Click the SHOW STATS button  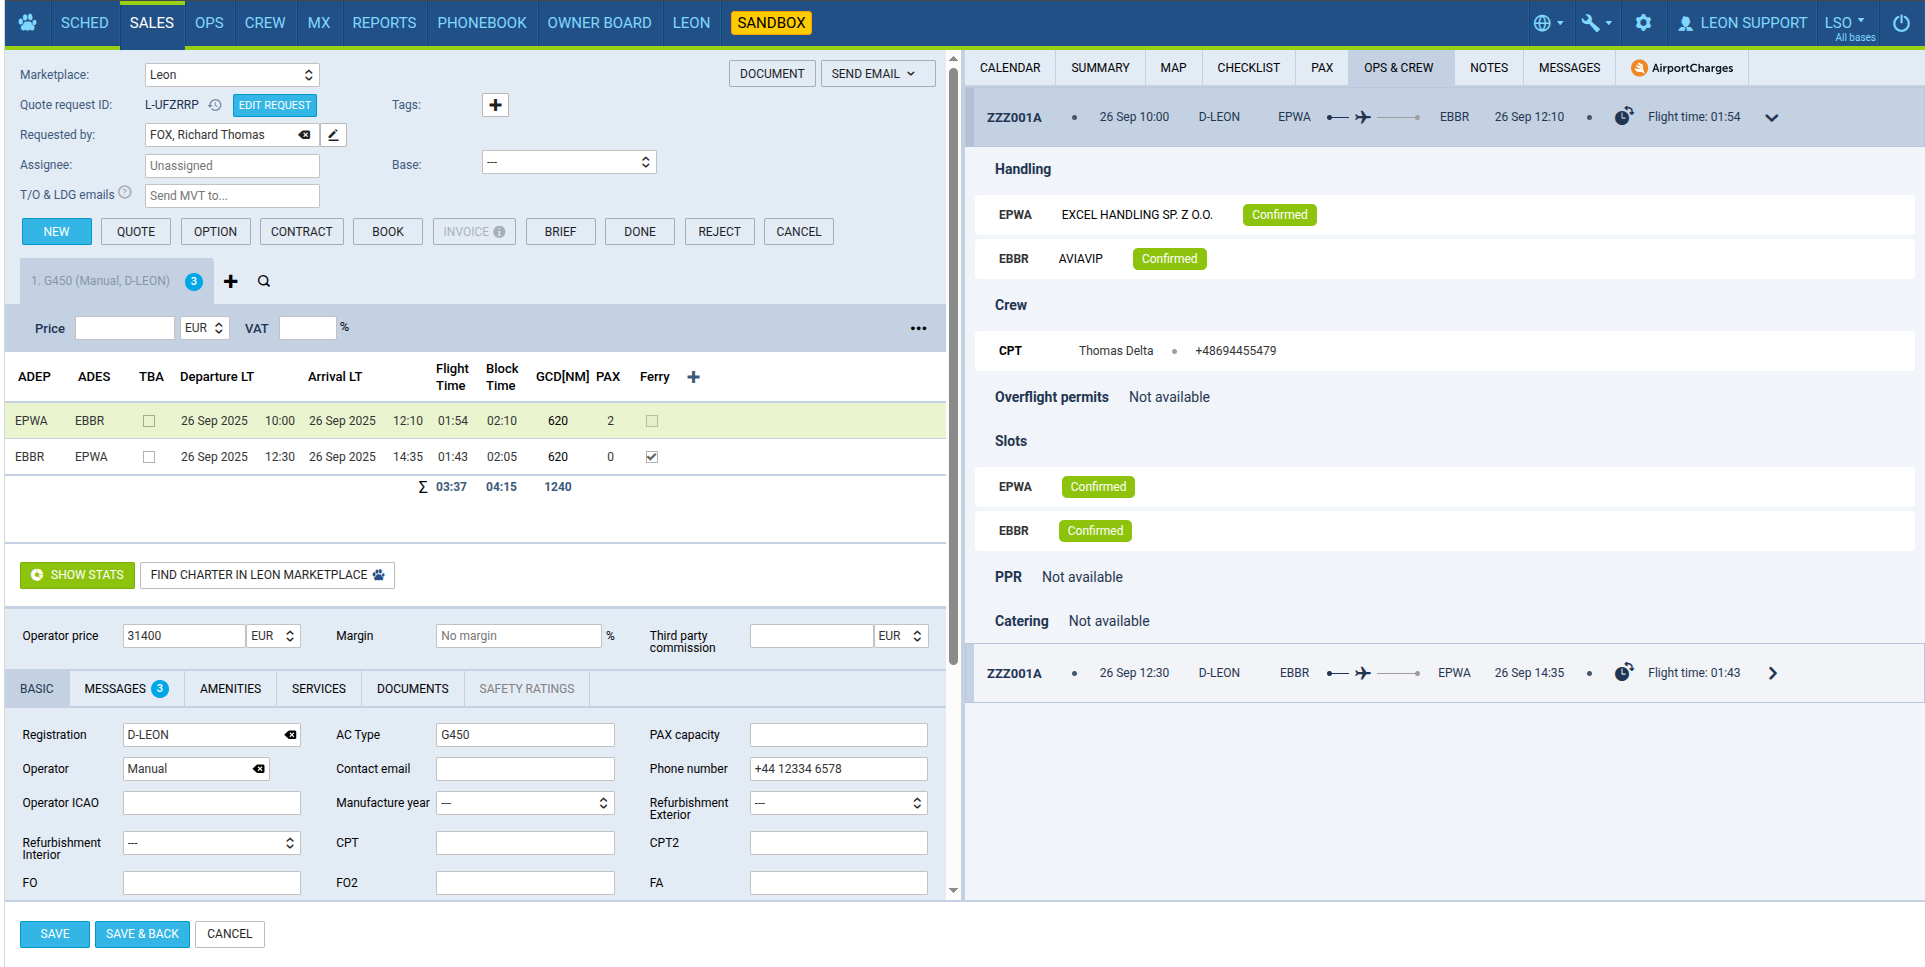coord(77,575)
